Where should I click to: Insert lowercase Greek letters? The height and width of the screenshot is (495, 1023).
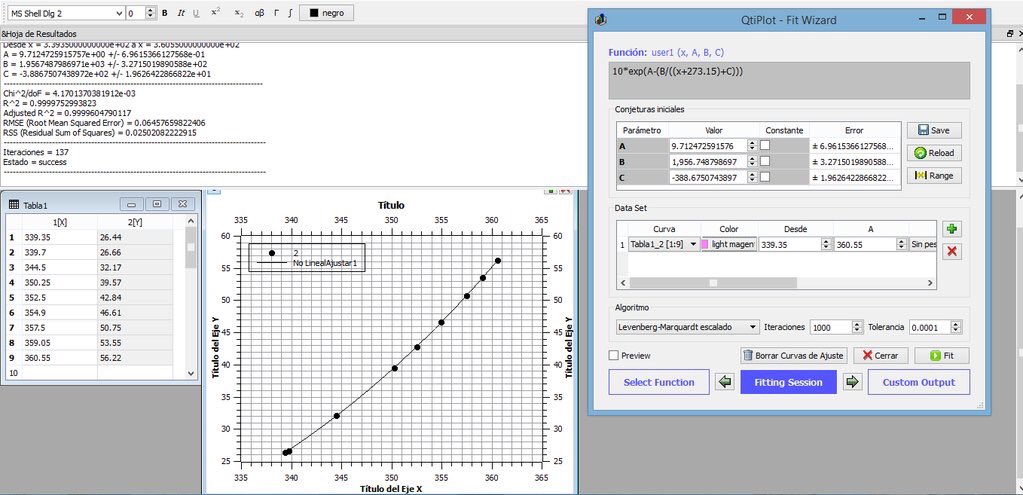pyautogui.click(x=259, y=13)
